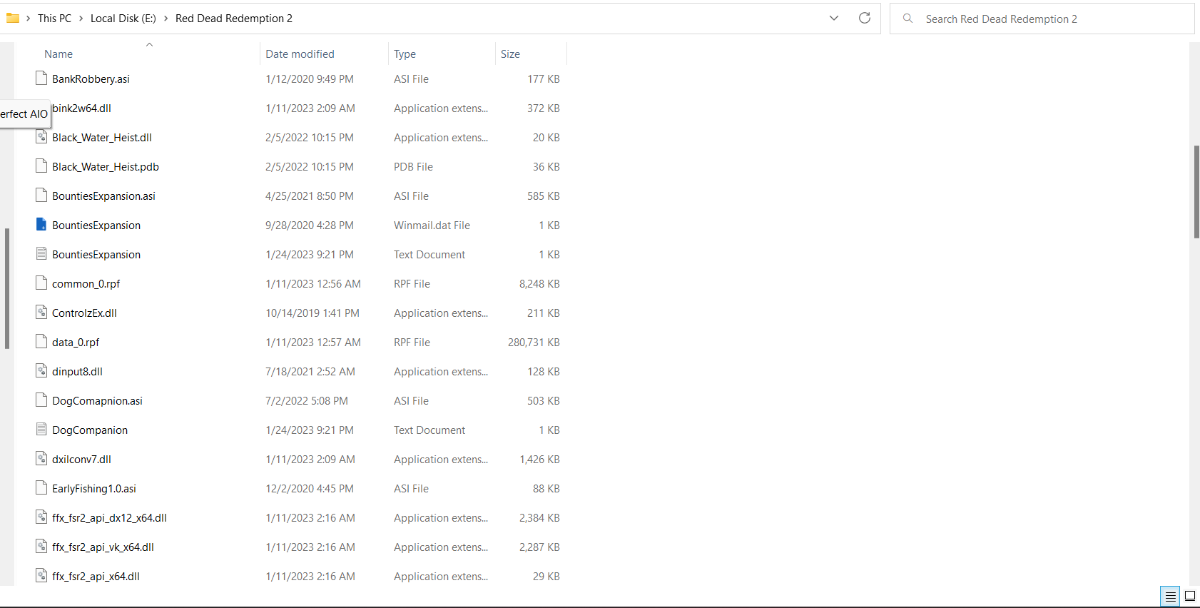The width and height of the screenshot is (1200, 608).
Task: Sort files by Date modified column header
Action: point(300,54)
